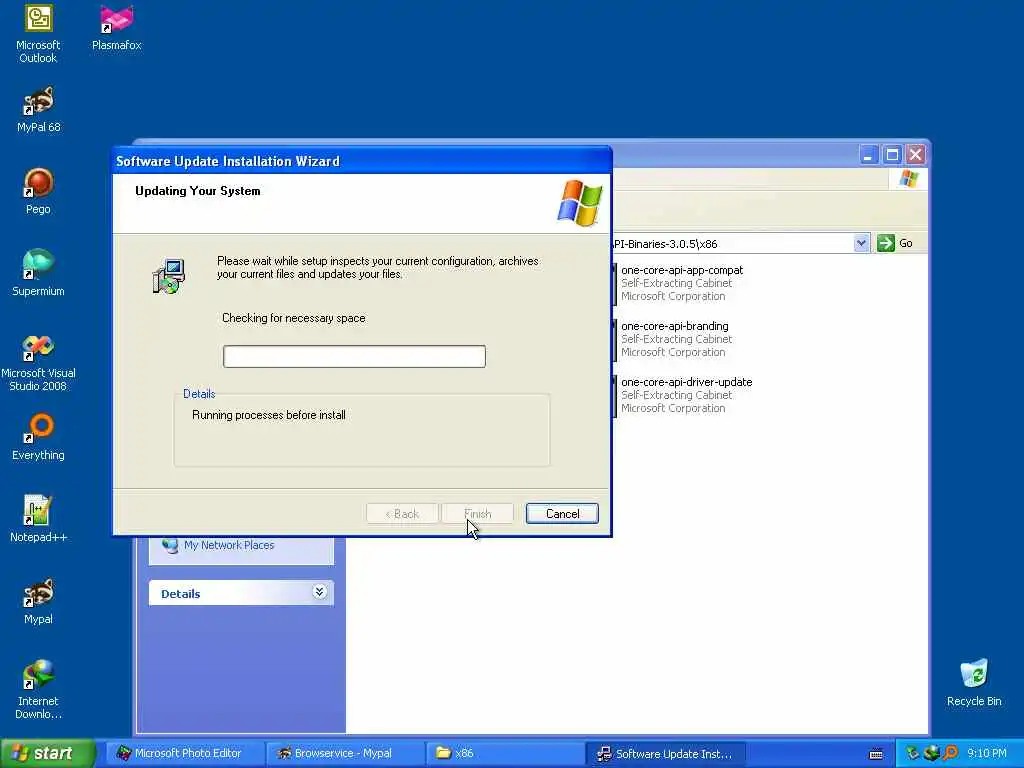Click the Go button label in Explorer
Viewport: 1024px width, 768px height.
(x=906, y=244)
